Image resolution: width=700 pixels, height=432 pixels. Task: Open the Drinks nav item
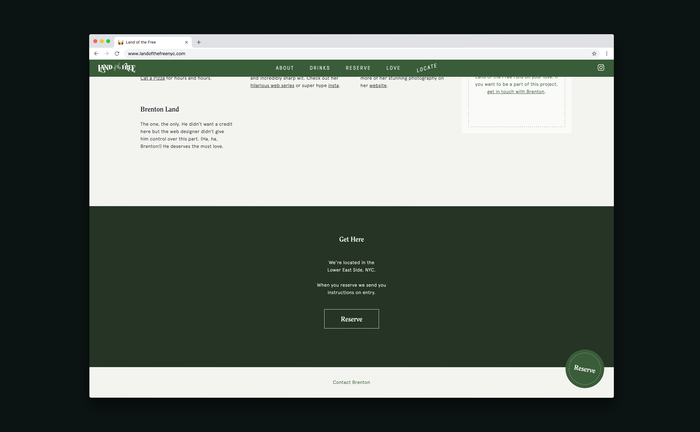click(x=320, y=68)
